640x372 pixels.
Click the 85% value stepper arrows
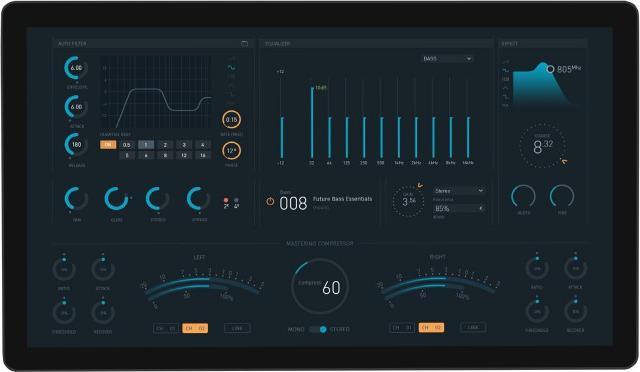(x=481, y=208)
